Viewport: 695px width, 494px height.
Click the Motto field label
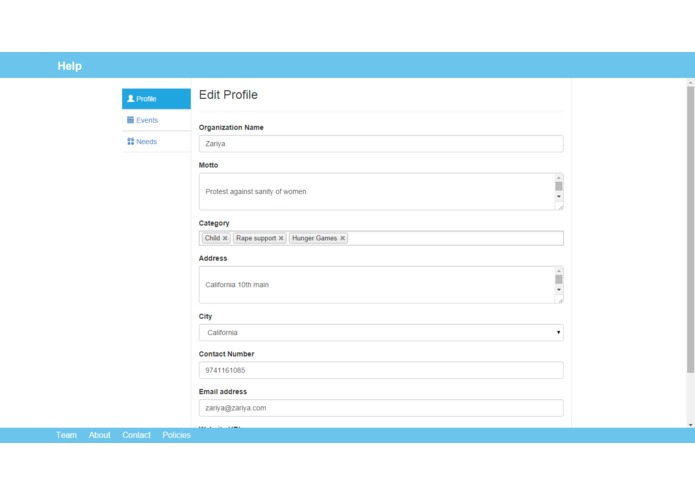(208, 165)
